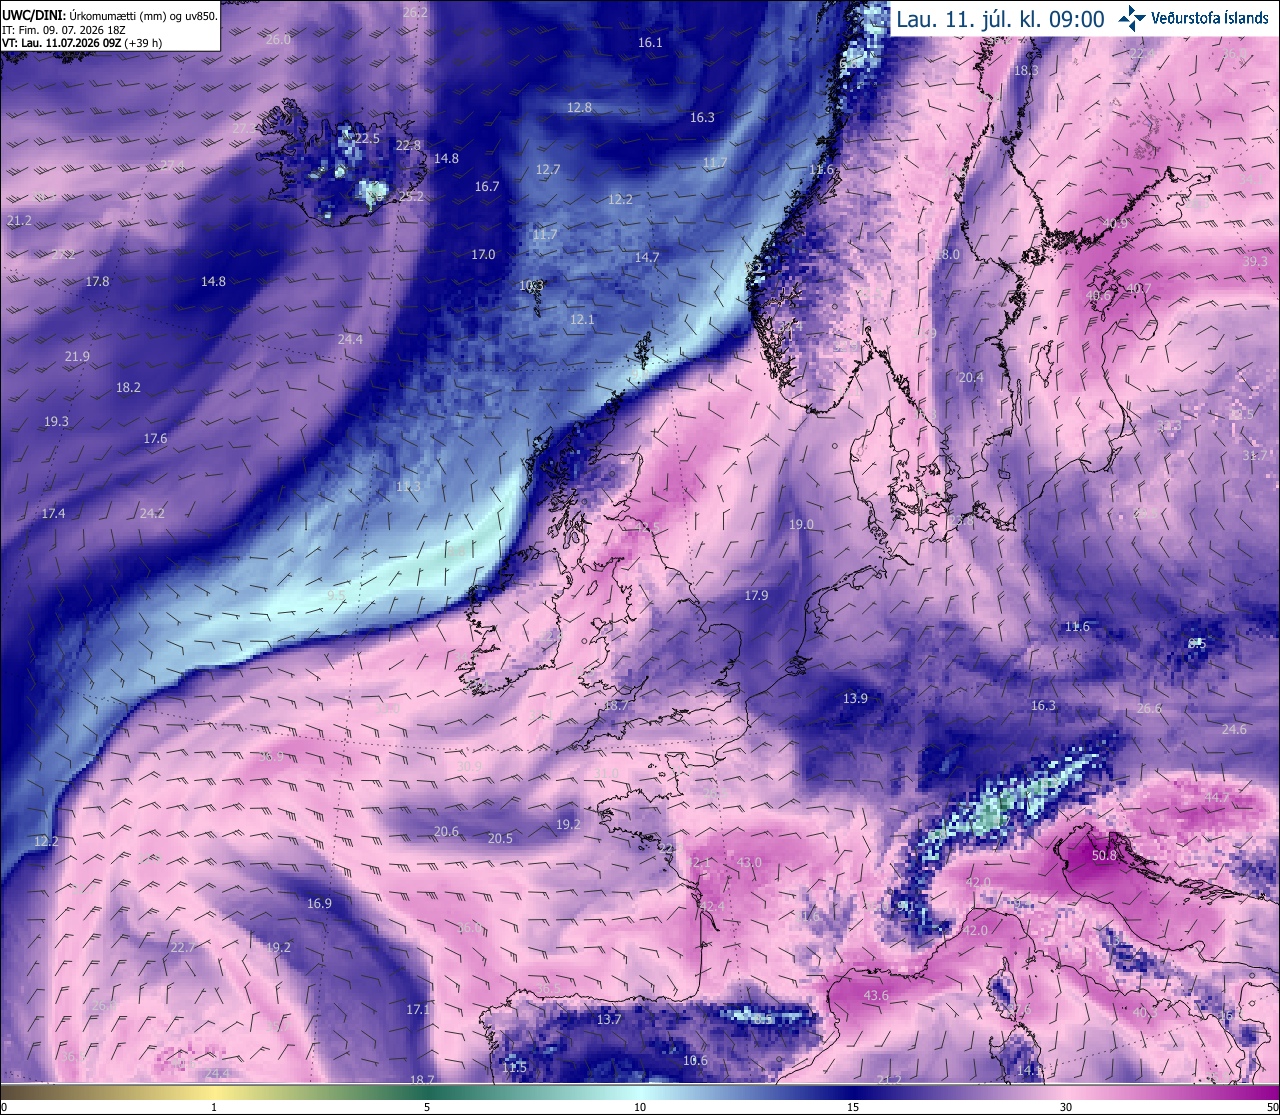1280x1115 pixels.
Task: Click the 20.4 value label over Sweden
Action: point(970,378)
